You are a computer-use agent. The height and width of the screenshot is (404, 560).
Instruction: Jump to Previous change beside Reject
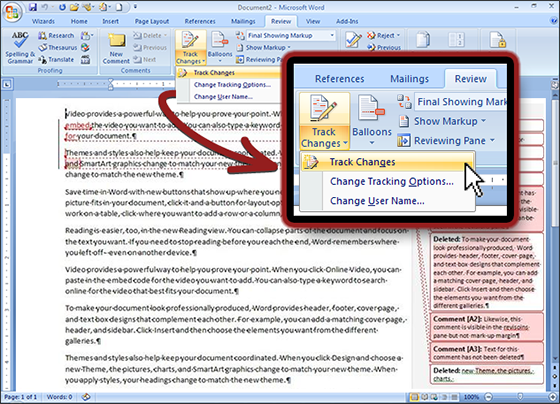384,48
